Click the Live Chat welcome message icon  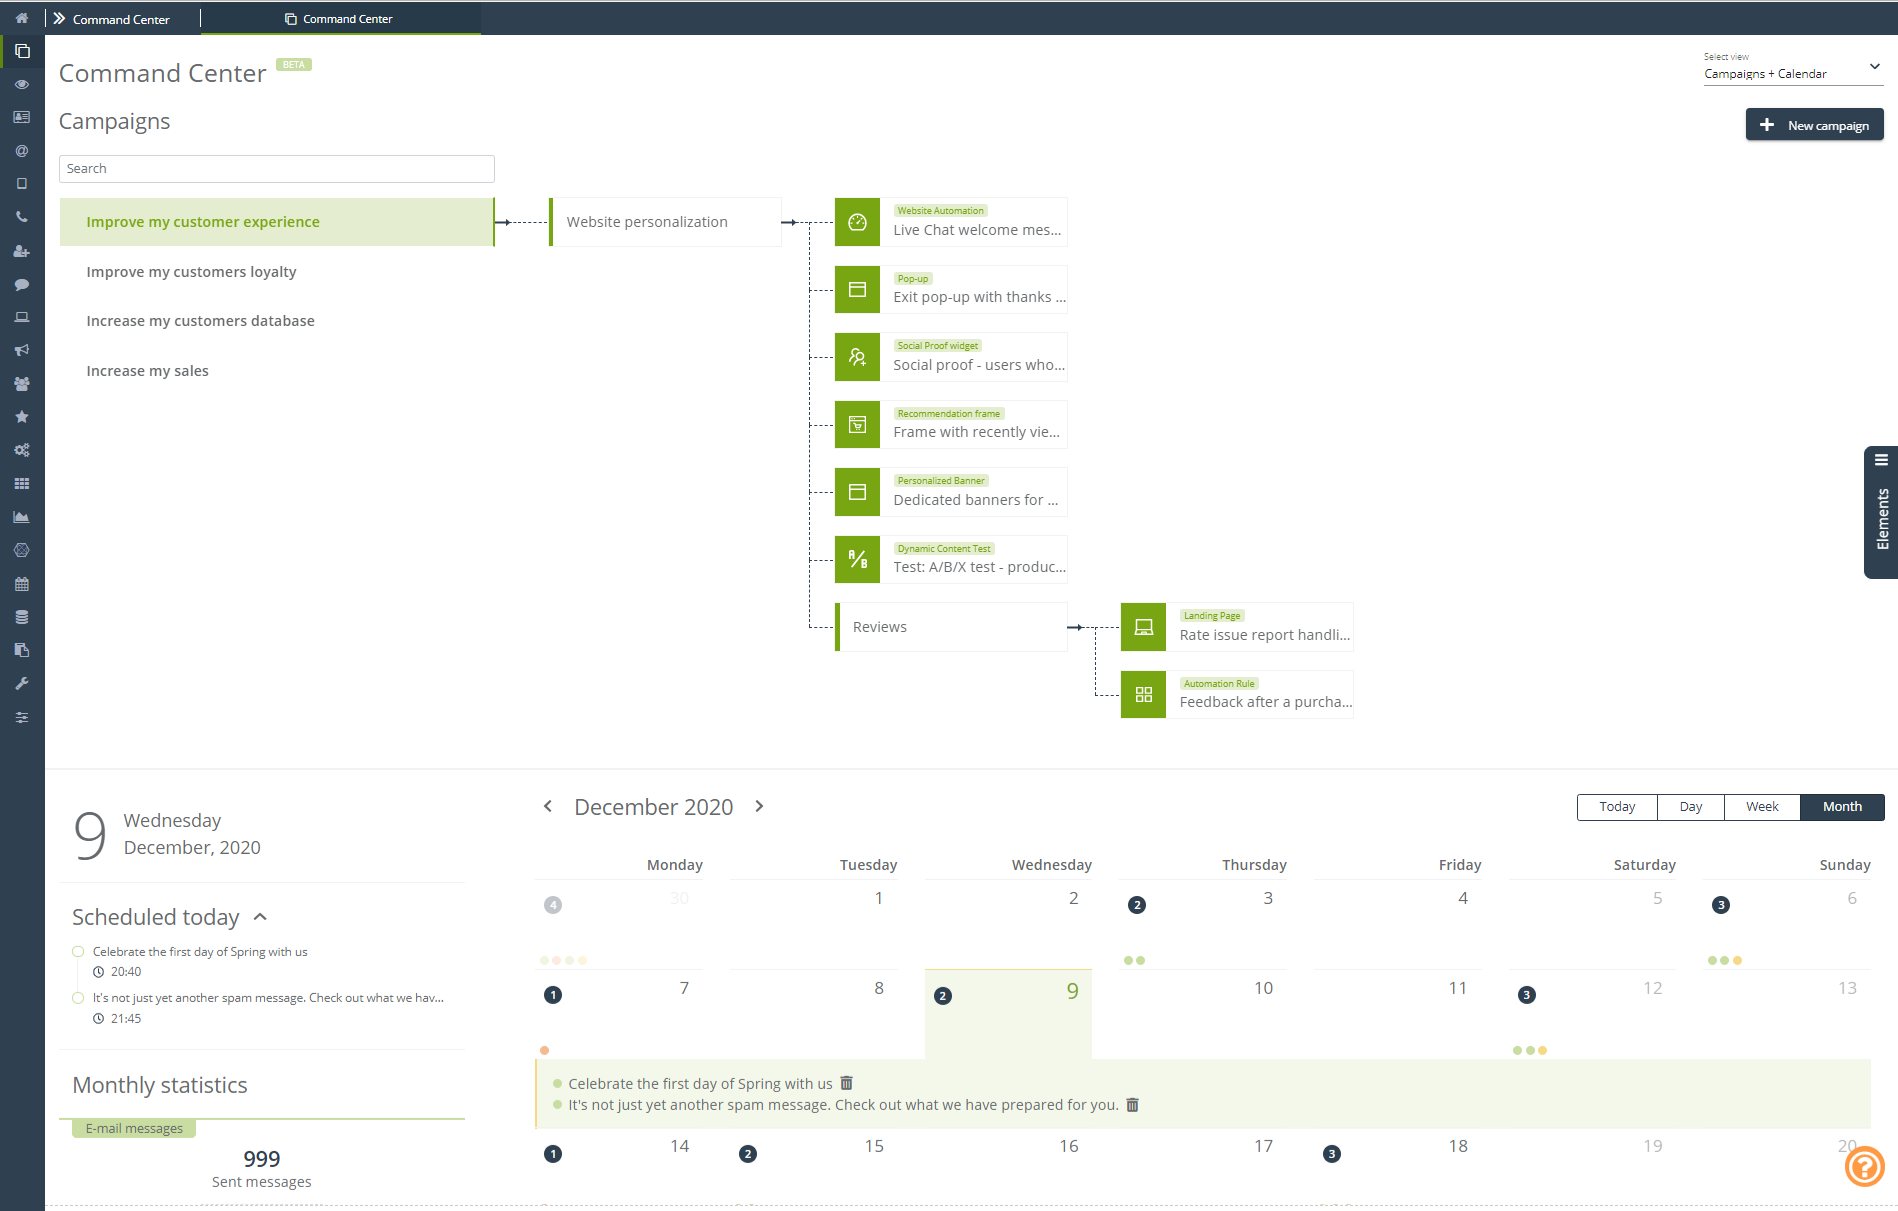(857, 222)
